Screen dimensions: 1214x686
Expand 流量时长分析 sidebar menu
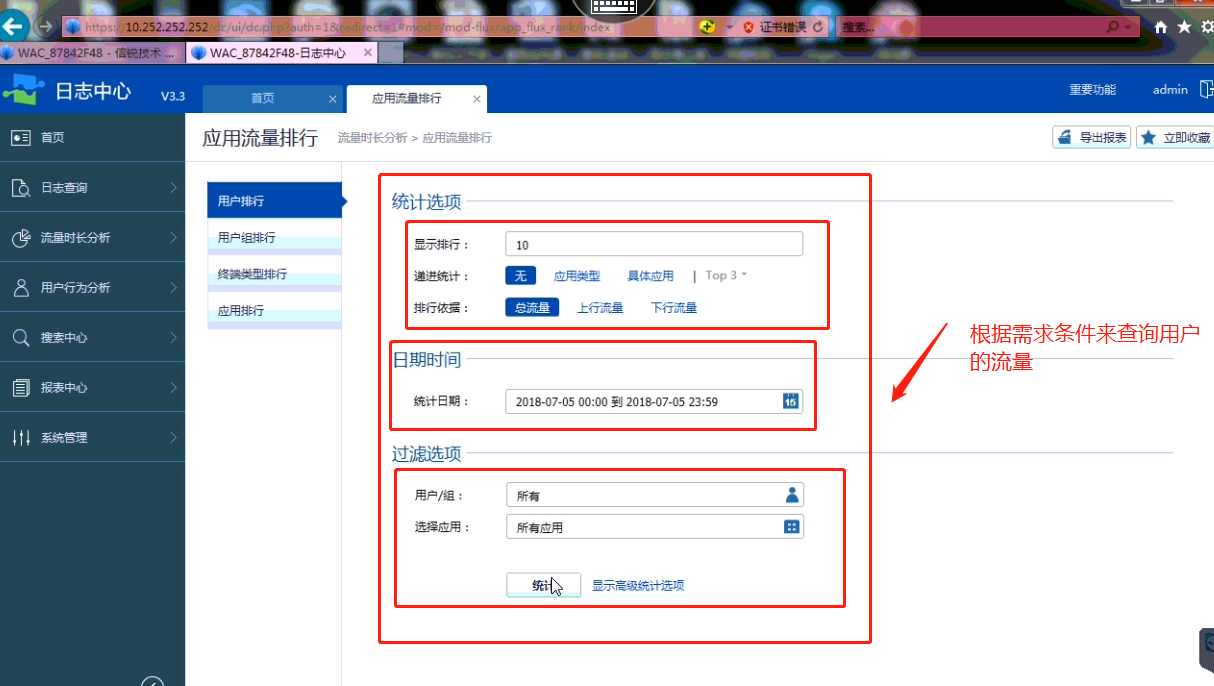92,238
